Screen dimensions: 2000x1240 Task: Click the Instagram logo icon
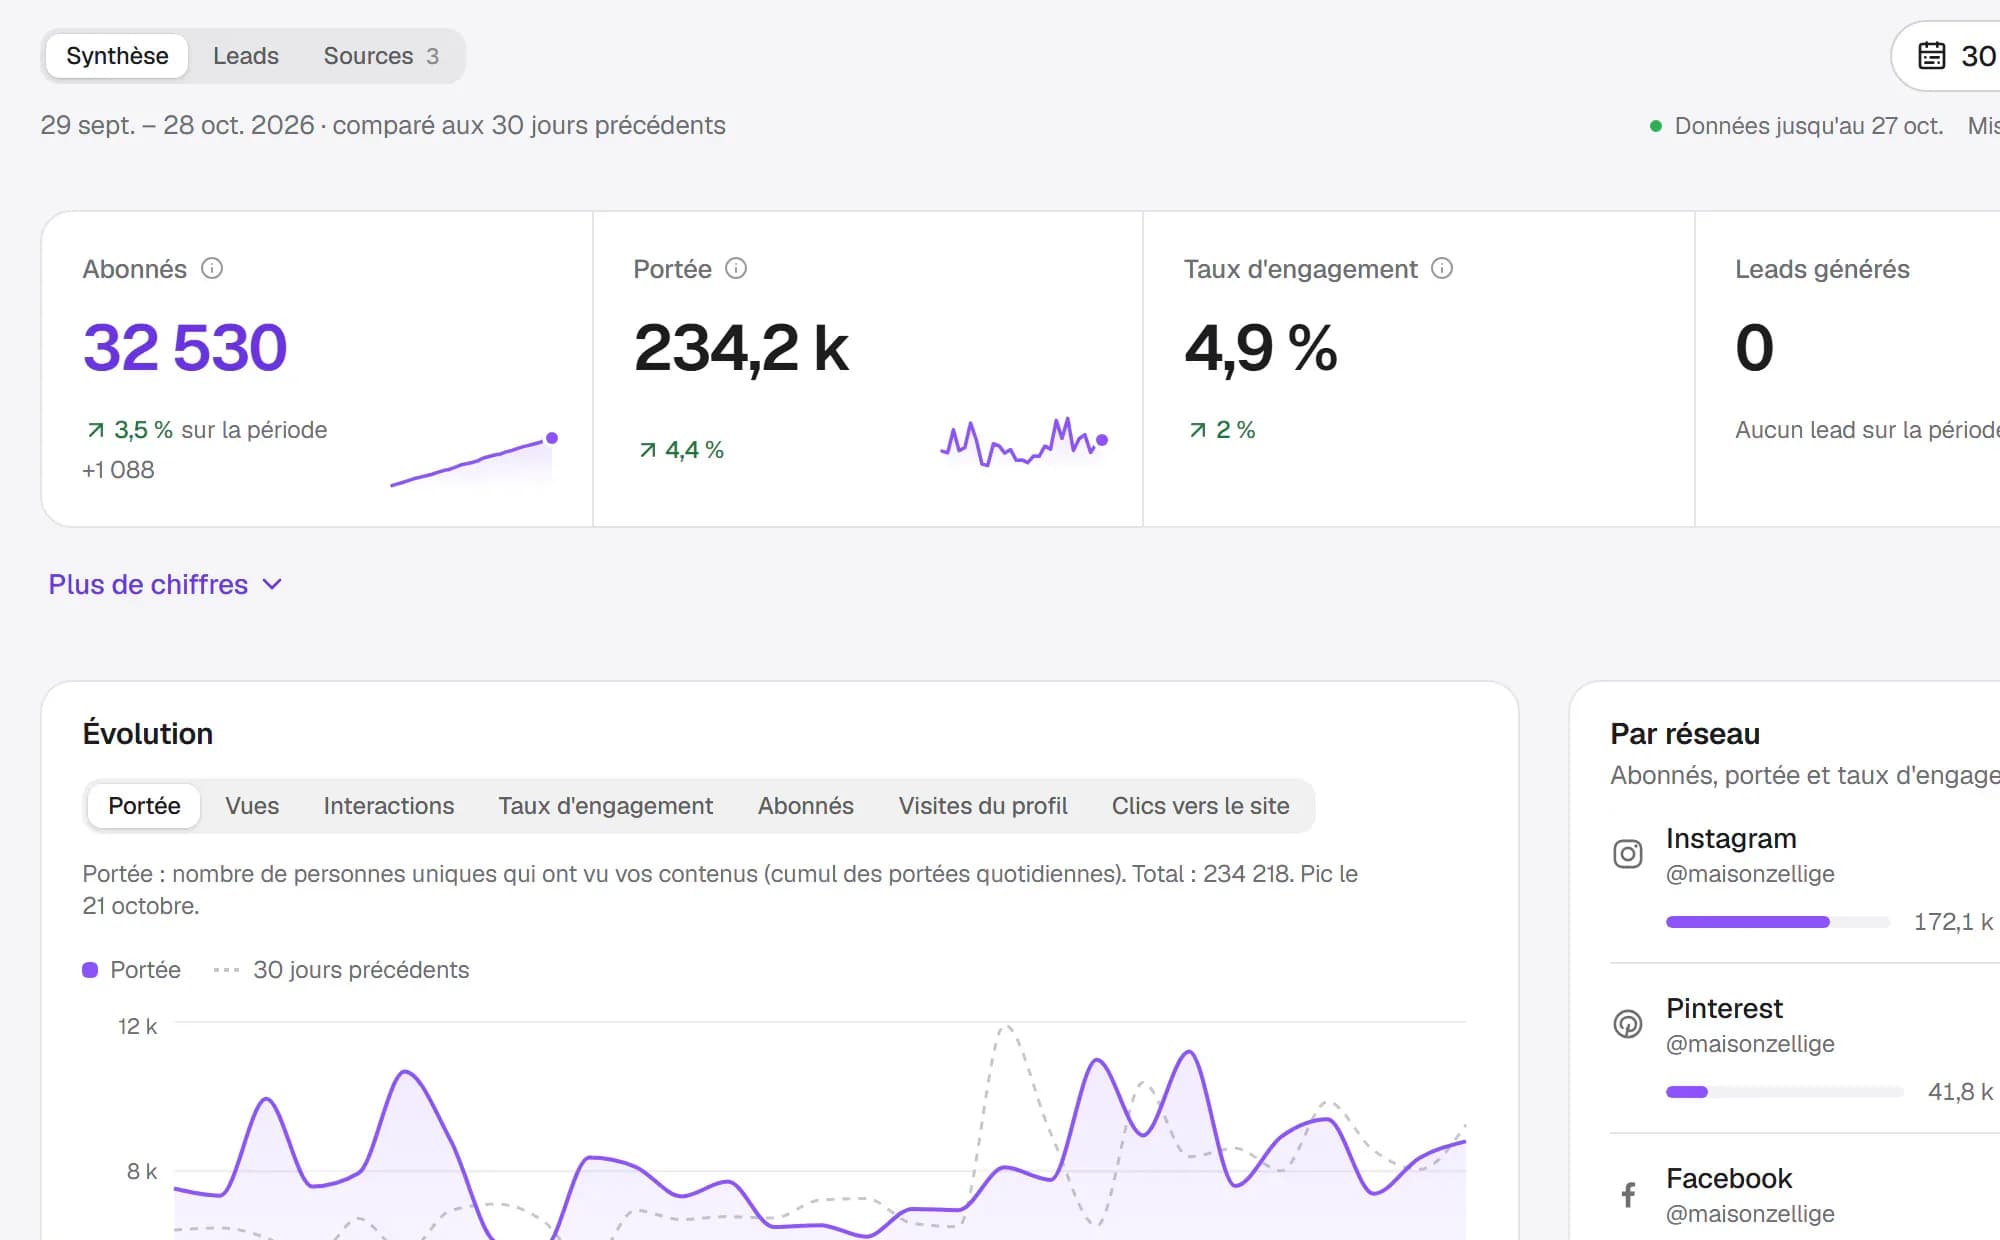point(1628,854)
